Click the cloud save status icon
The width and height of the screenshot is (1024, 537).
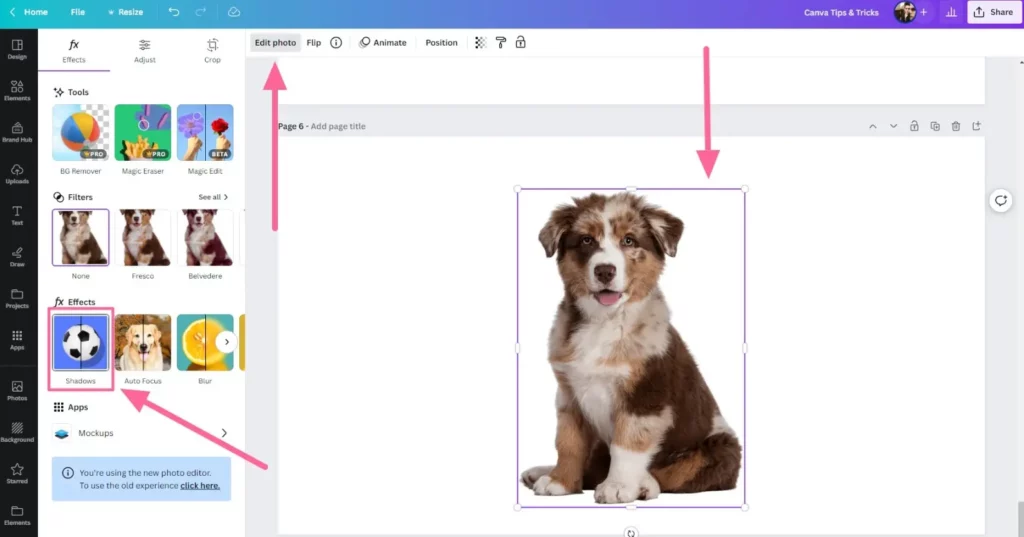[x=234, y=12]
